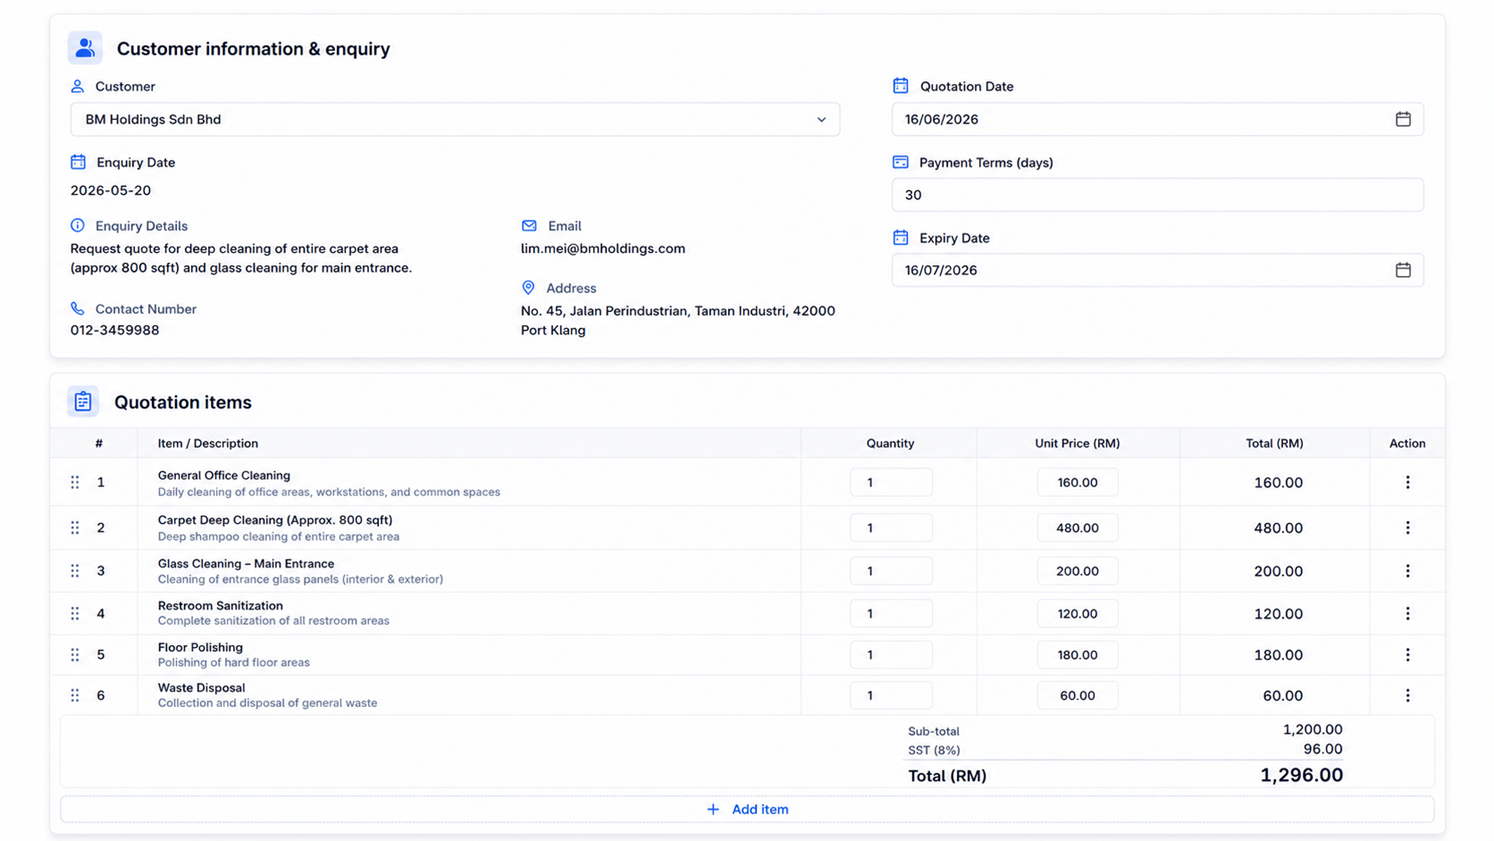Open the Quotation Date calendar picker icon
The width and height of the screenshot is (1494, 841).
pos(1403,119)
